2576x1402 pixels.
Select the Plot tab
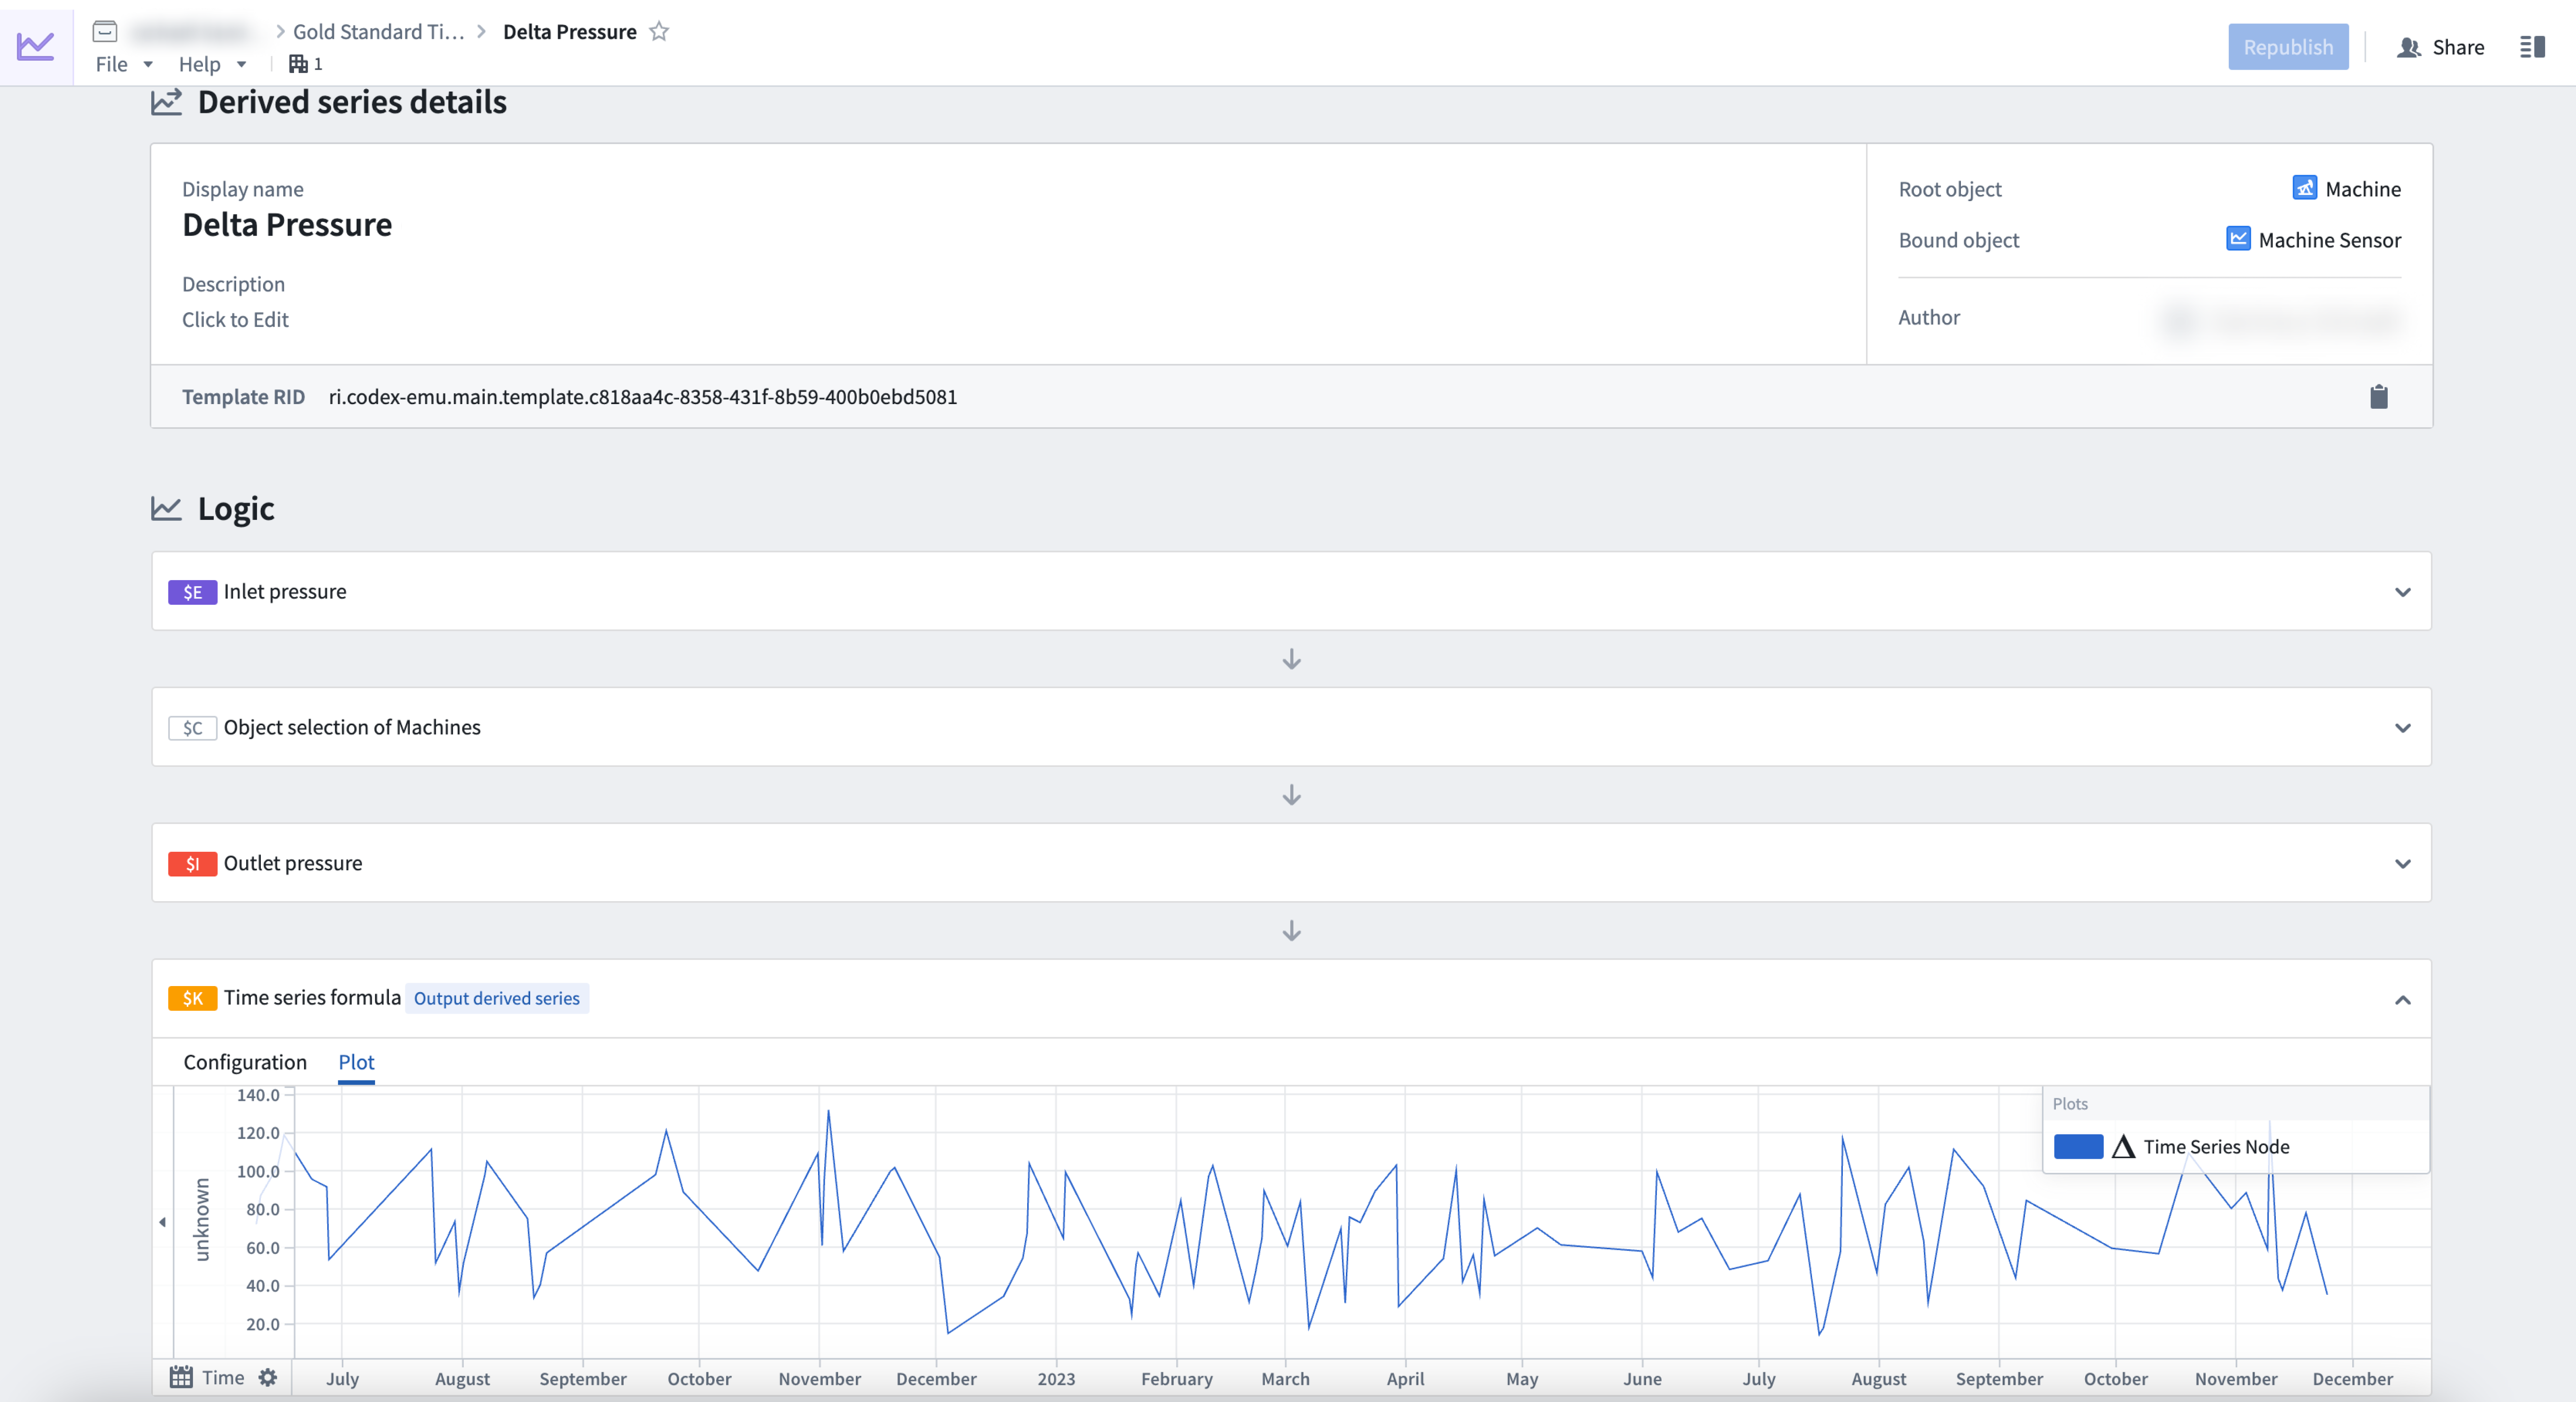click(356, 1062)
